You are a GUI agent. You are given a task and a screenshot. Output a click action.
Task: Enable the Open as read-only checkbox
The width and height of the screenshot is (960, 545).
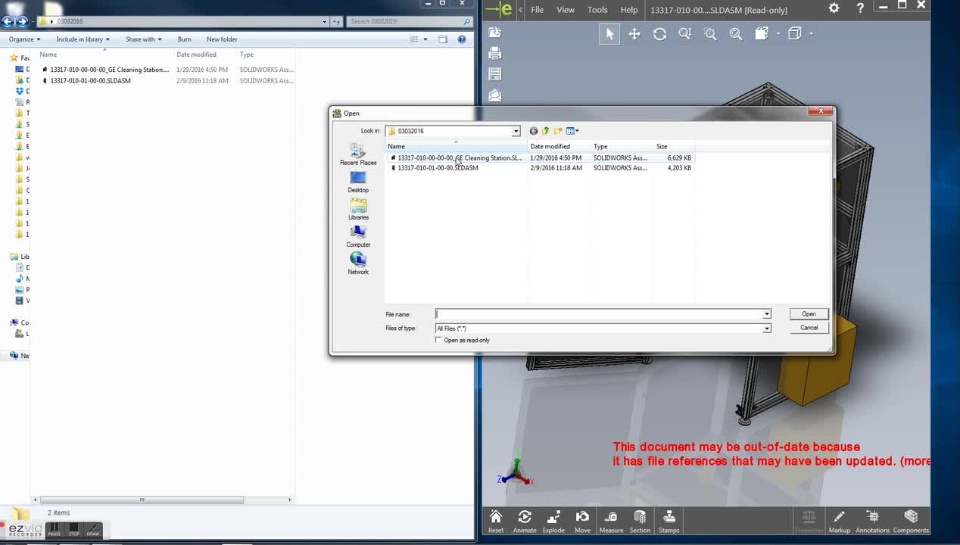(438, 340)
